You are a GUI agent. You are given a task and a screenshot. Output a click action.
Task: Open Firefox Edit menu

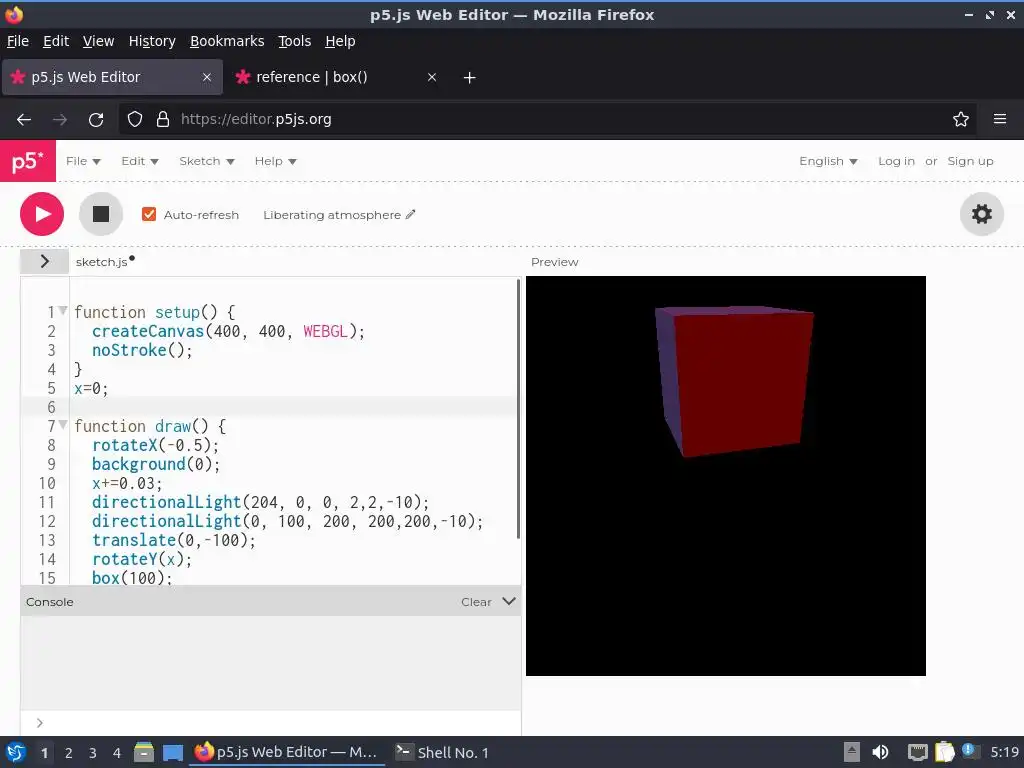click(x=56, y=41)
